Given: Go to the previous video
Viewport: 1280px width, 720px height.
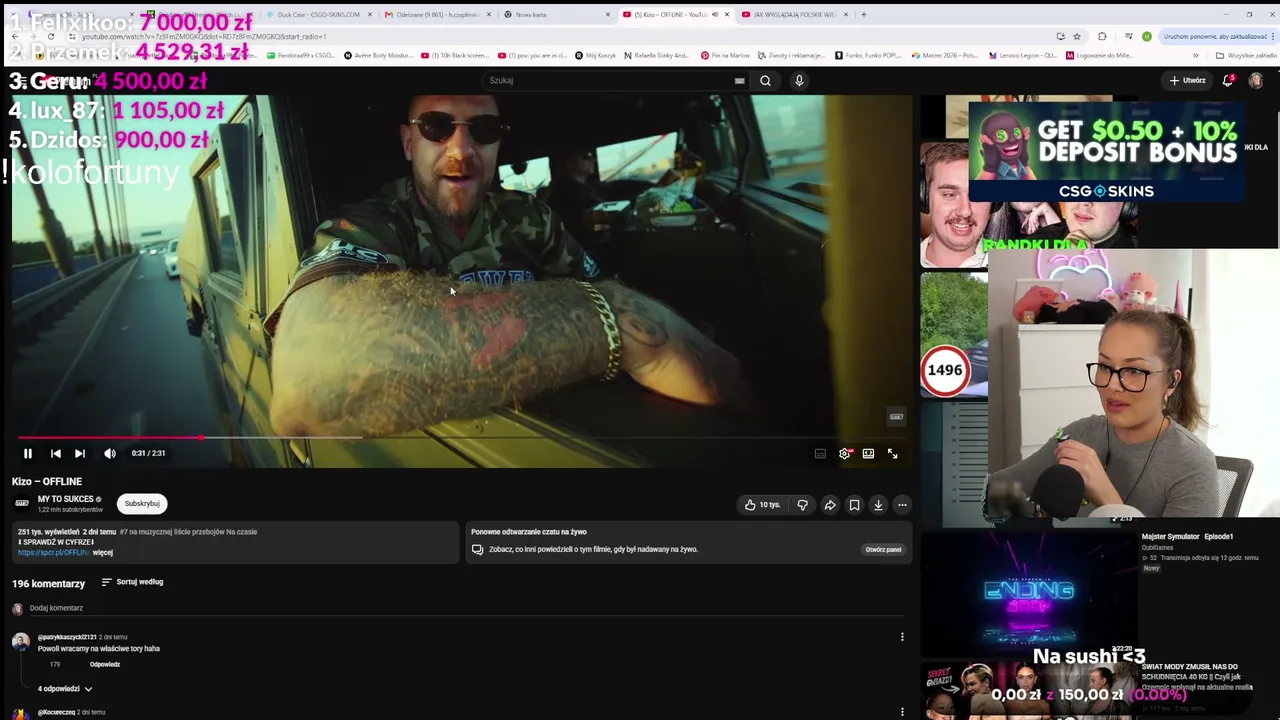Looking at the screenshot, I should (56, 453).
